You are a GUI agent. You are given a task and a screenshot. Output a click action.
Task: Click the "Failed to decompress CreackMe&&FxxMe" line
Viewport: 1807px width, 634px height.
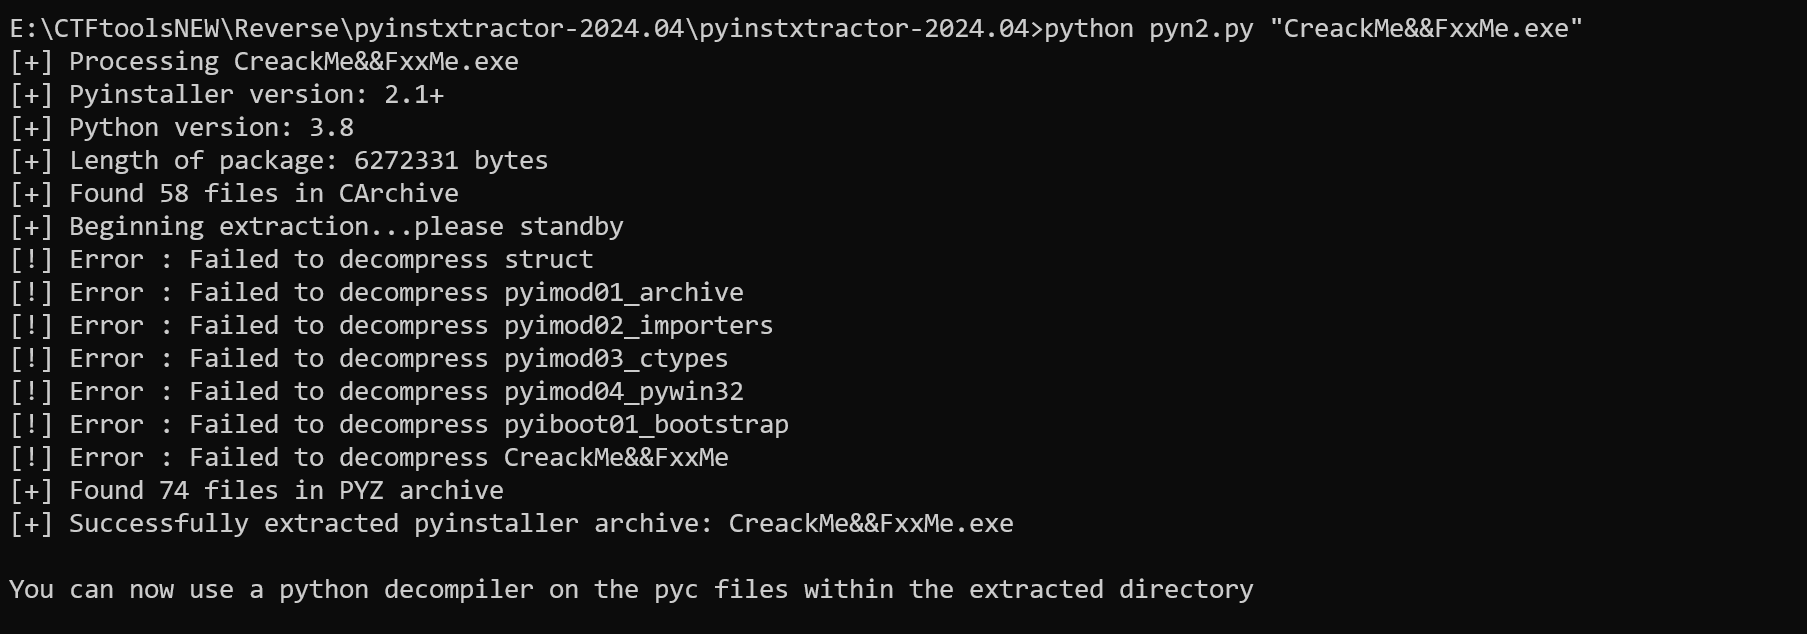click(x=398, y=458)
